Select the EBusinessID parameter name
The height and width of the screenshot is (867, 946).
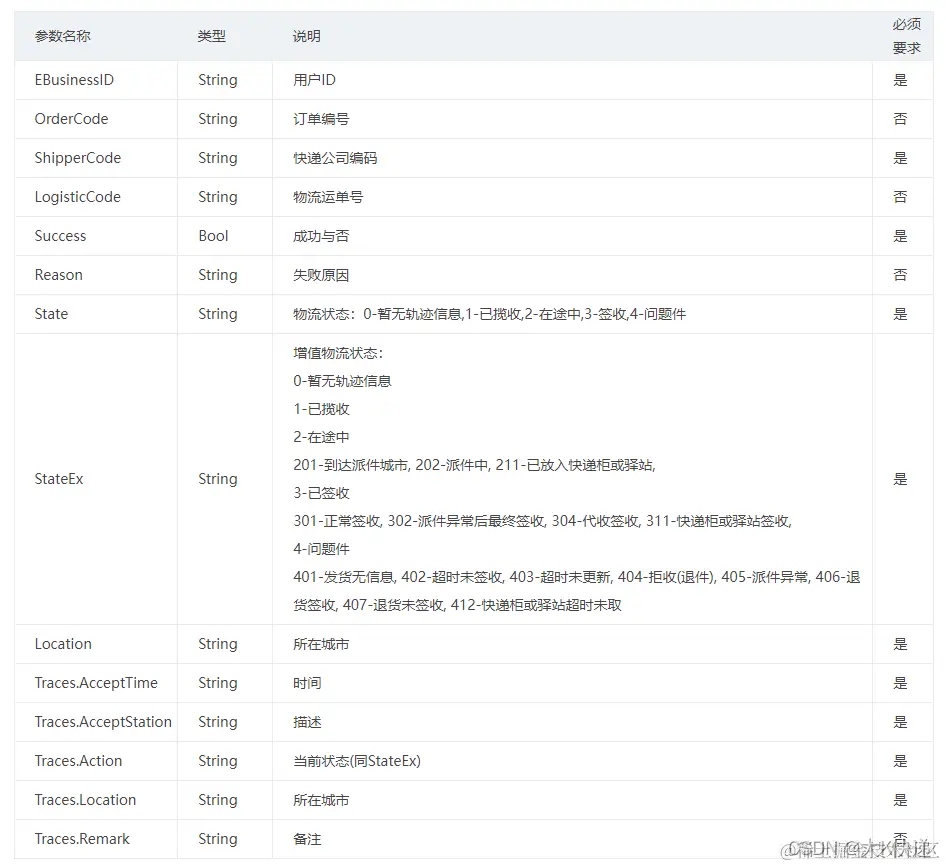(x=74, y=80)
